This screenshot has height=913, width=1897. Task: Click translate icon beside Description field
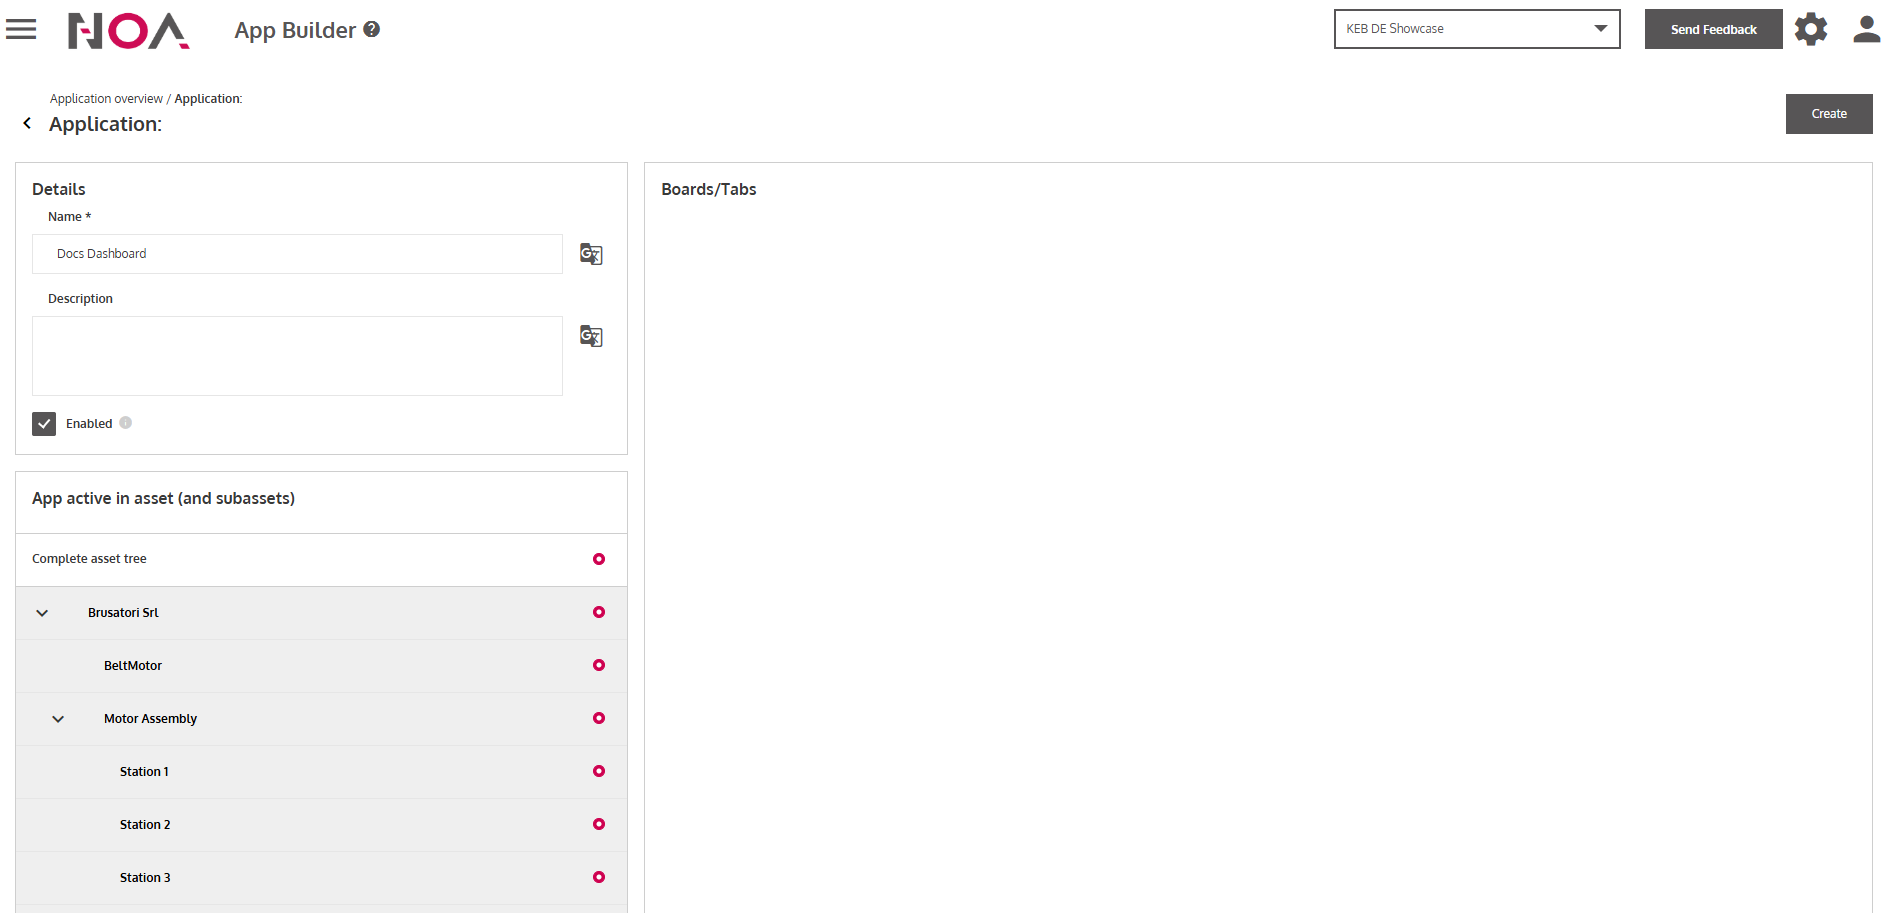(x=591, y=336)
